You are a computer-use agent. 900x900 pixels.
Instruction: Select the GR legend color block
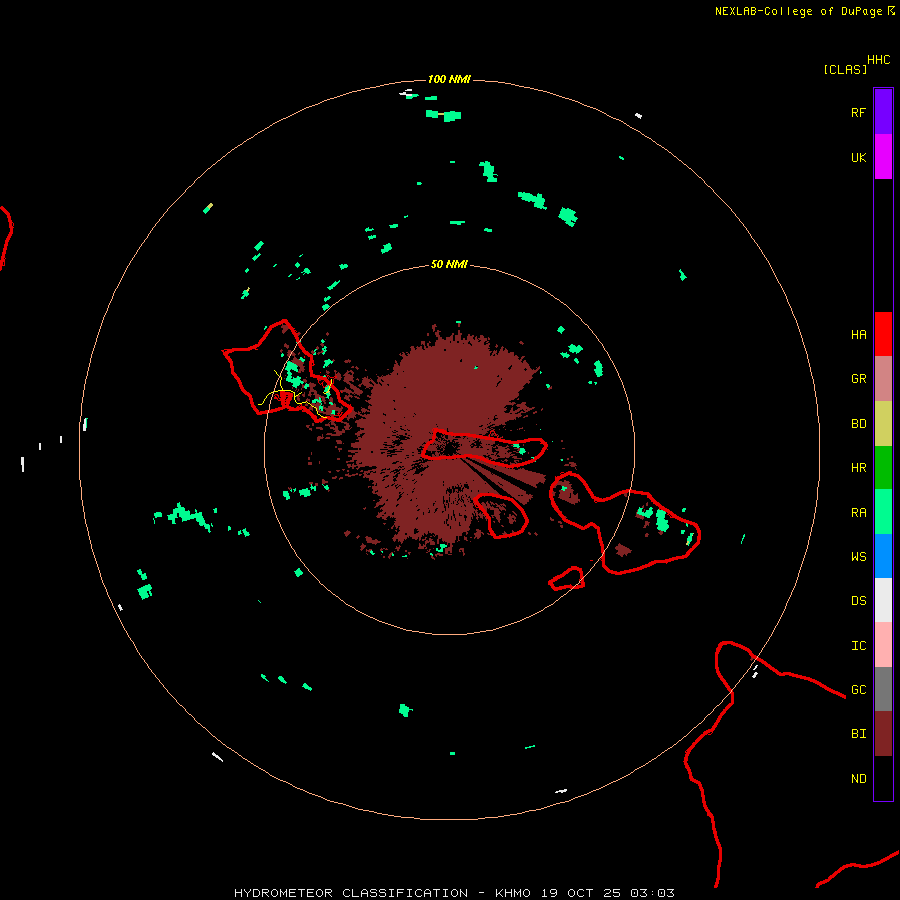[883, 379]
